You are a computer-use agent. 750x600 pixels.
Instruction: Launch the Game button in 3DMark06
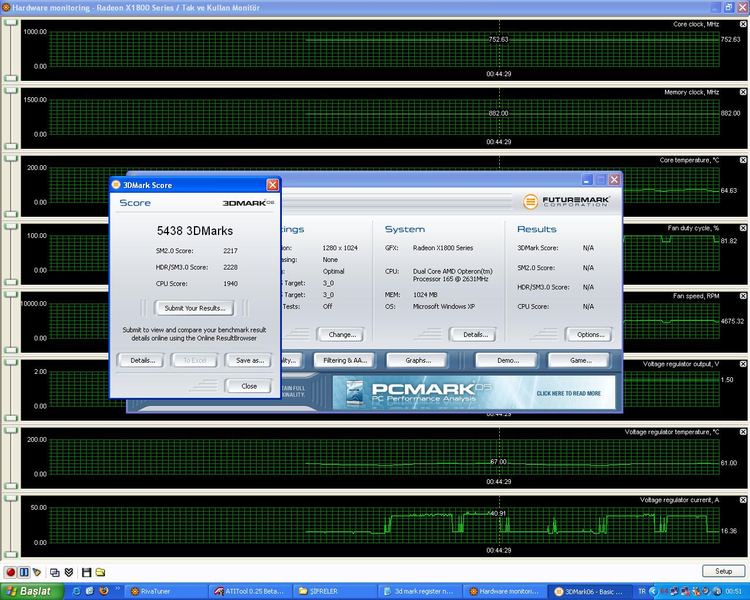(x=580, y=360)
